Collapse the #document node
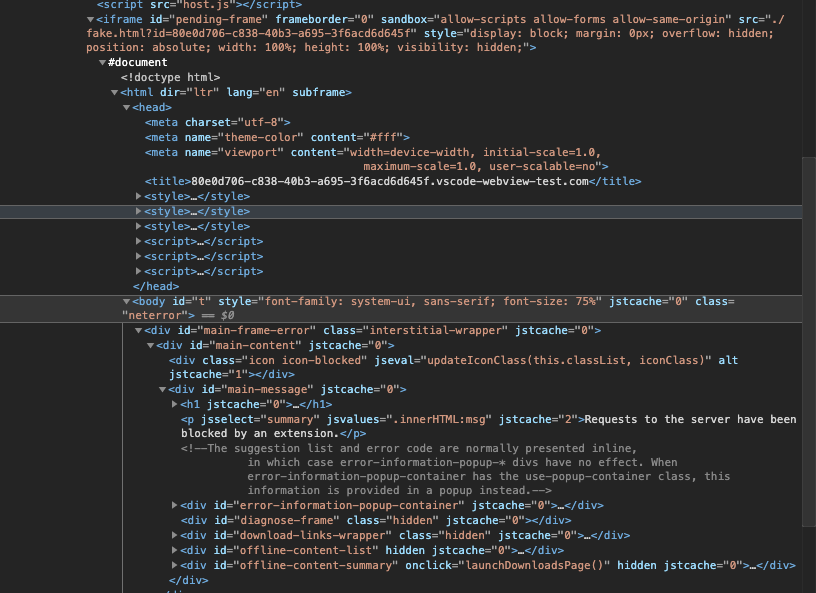This screenshot has width=816, height=593. (x=102, y=62)
